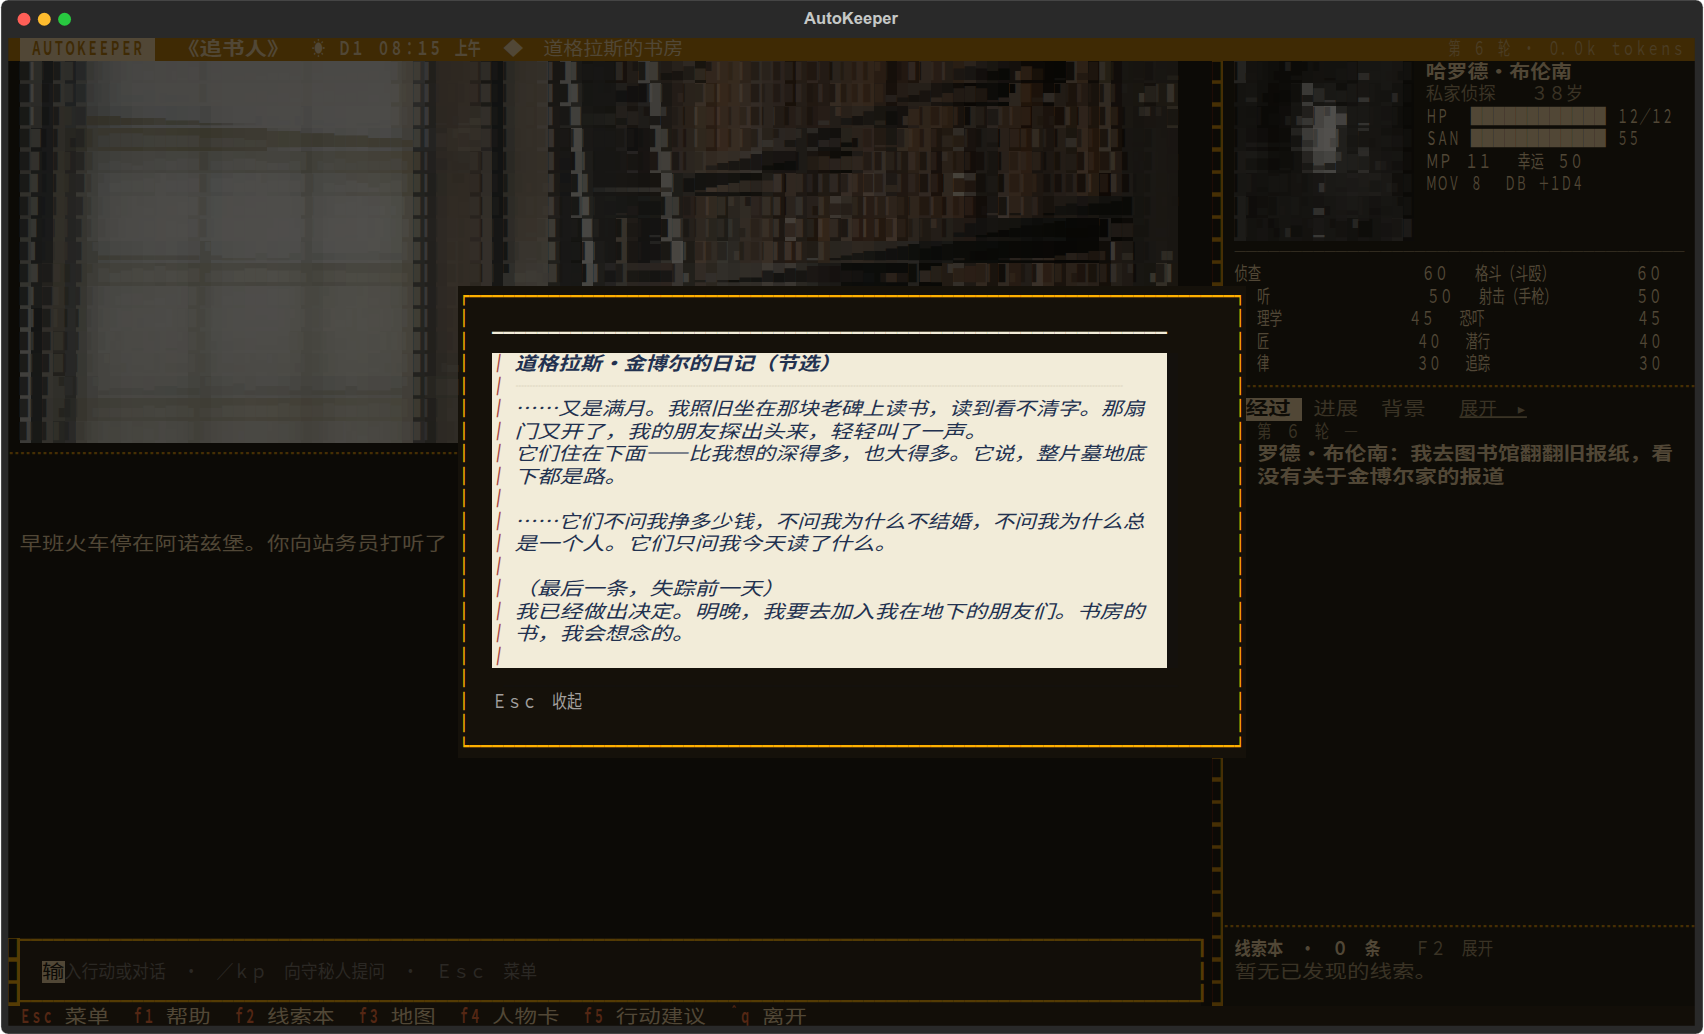This screenshot has width=1704, height=1034.
Task: Click the 暂无已发现的线索 message
Action: [x=1330, y=971]
